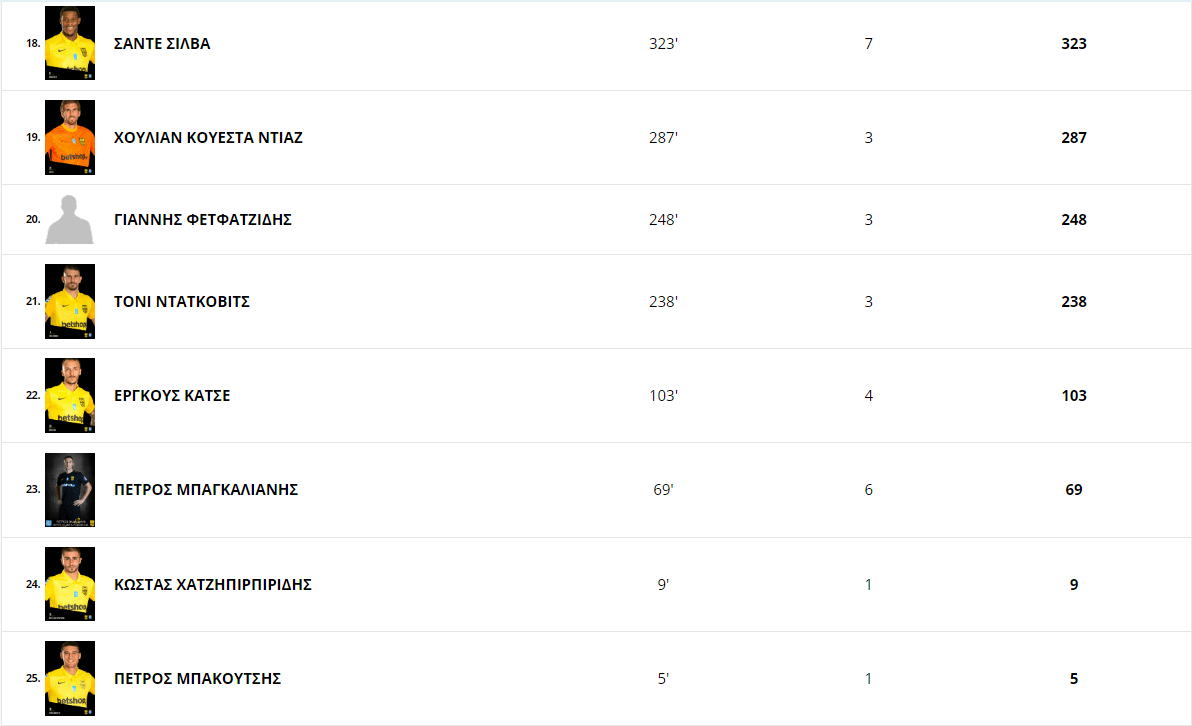Open the ΠΕΤΡΟΣ ΜΠΑΓΚΑΛΙΑΝΗΣ dark kit photo
1192x726 pixels.
click(x=70, y=490)
